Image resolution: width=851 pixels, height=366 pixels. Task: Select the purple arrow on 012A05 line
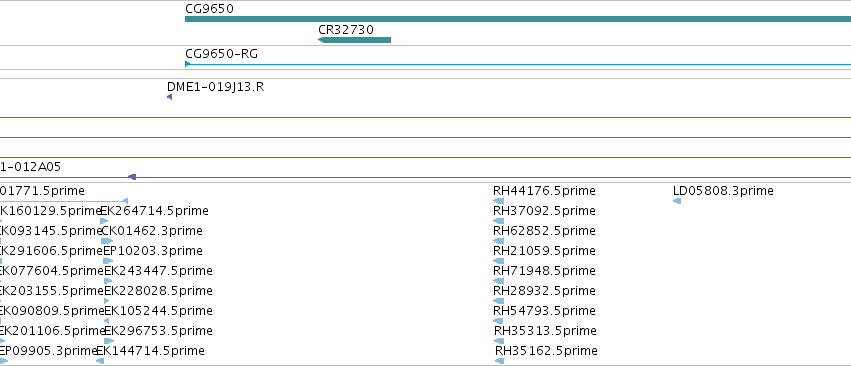(131, 177)
